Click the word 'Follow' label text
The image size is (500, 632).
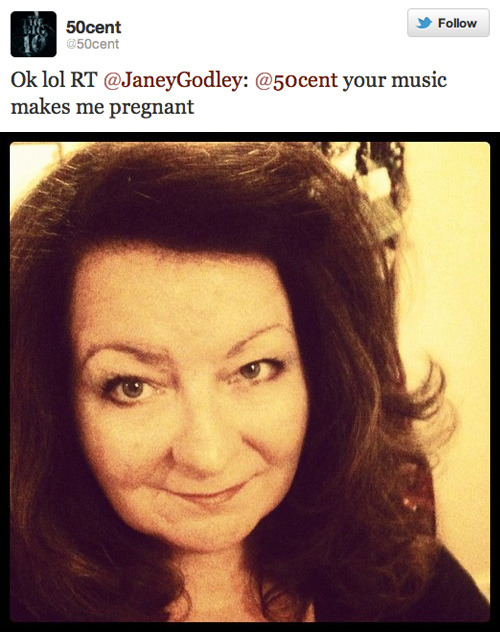pyautogui.click(x=457, y=23)
